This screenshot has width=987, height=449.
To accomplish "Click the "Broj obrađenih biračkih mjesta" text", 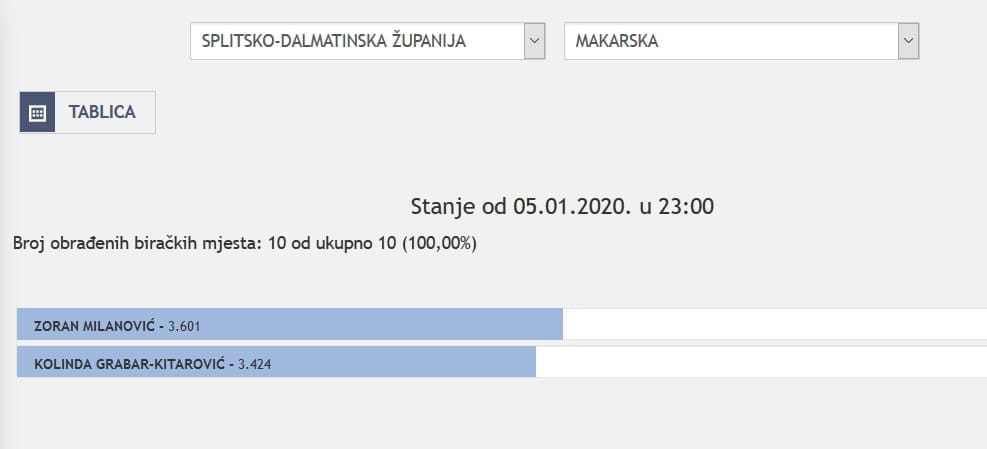I will pos(138,243).
